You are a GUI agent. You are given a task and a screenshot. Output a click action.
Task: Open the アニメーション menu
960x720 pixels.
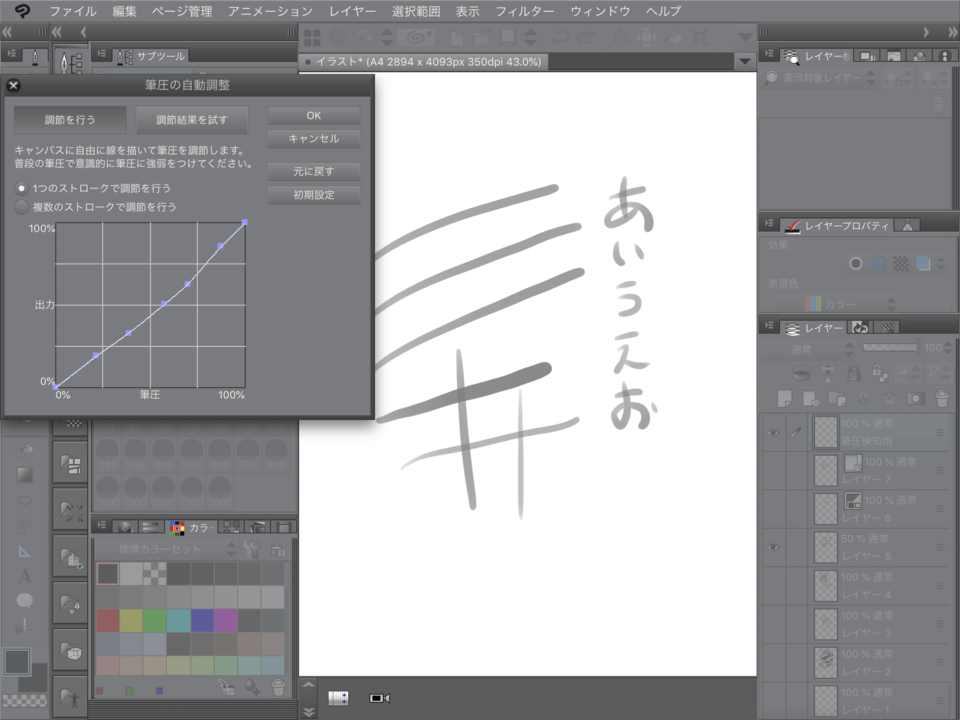click(x=270, y=11)
